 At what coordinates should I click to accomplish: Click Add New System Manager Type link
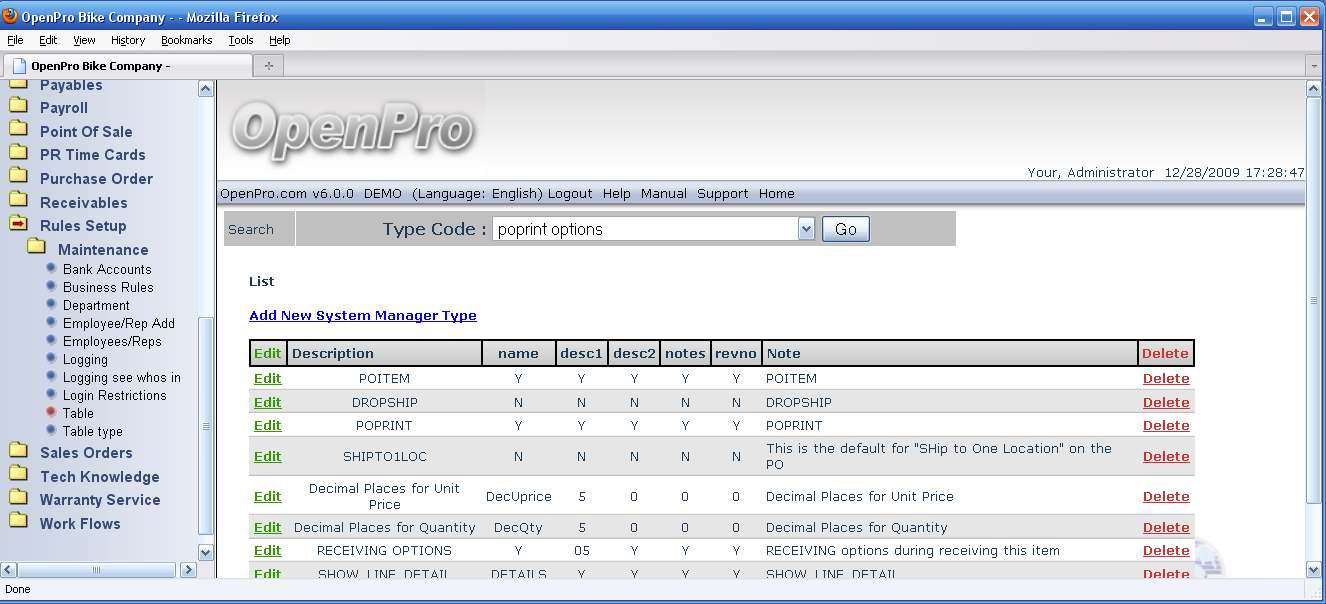tap(362, 315)
